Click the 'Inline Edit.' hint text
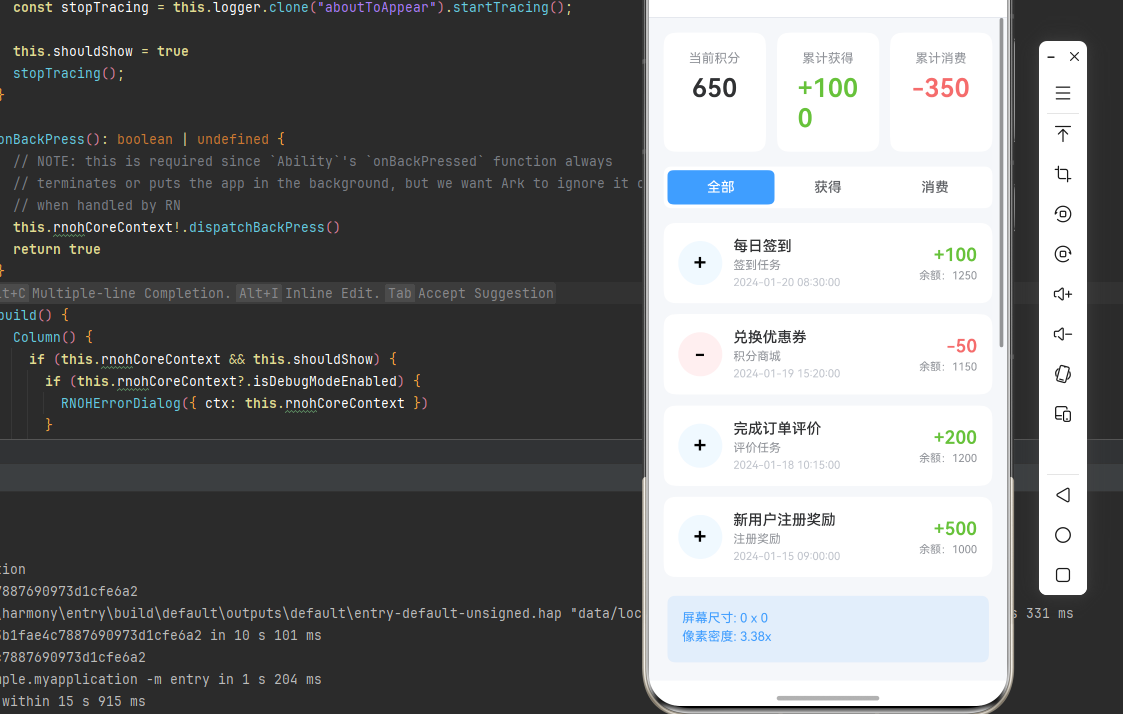This screenshot has width=1123, height=714. click(x=332, y=293)
